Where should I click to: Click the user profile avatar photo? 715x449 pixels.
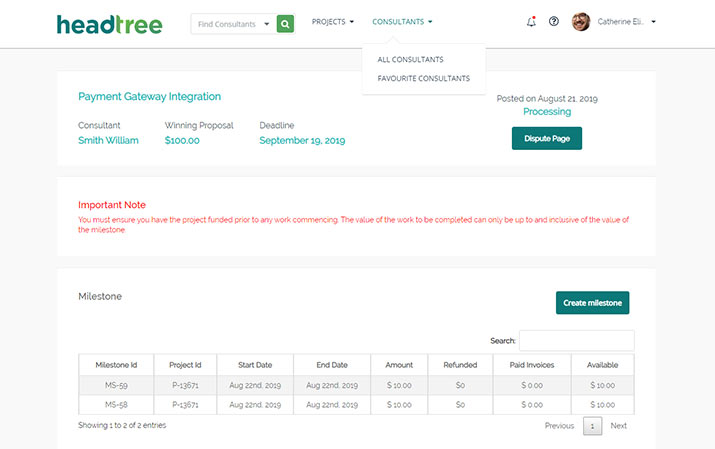[x=581, y=21]
